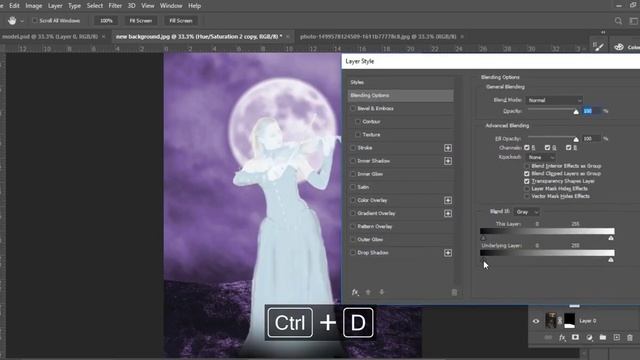This screenshot has width=640, height=360.
Task: Click link layers icon in Layers panel
Action: point(548,338)
